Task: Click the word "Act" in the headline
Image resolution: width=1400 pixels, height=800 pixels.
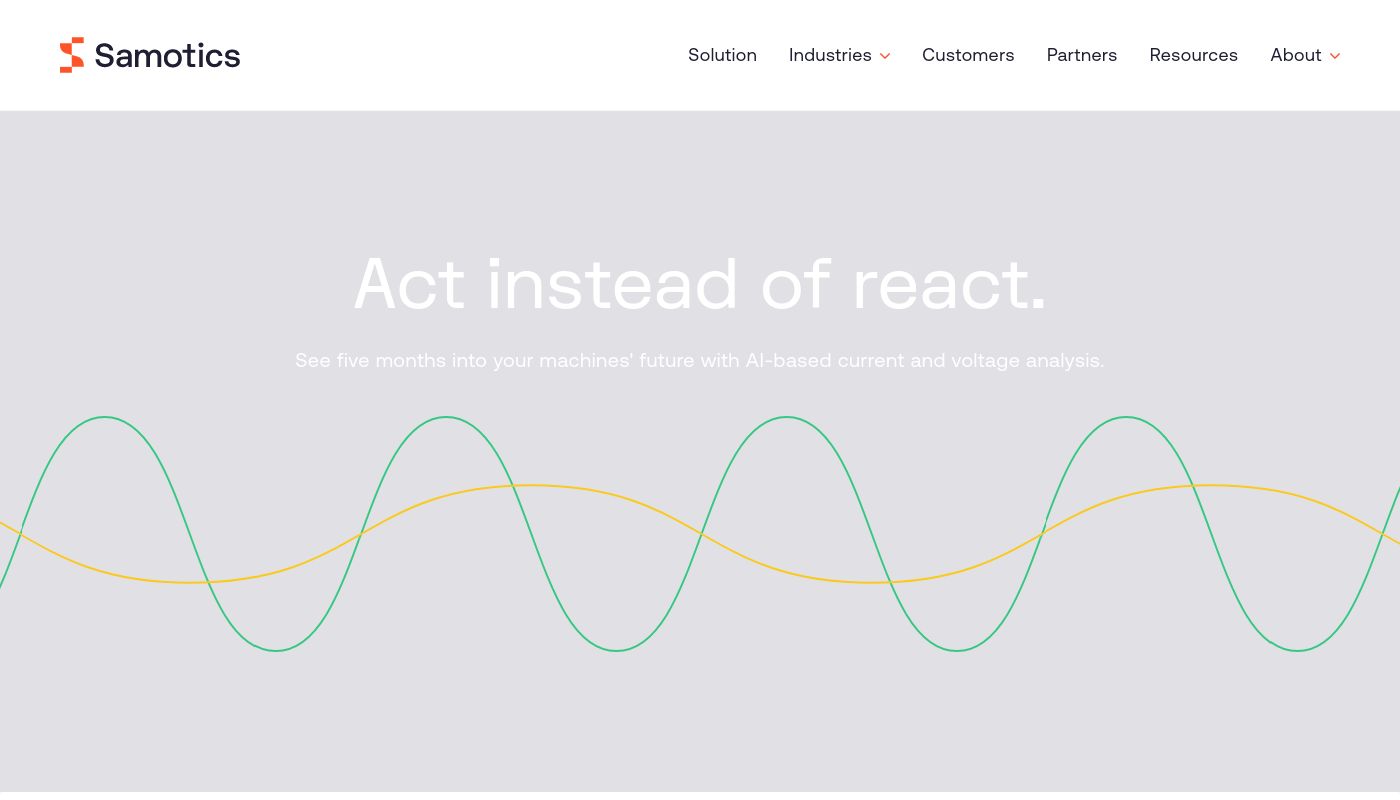Action: point(410,284)
